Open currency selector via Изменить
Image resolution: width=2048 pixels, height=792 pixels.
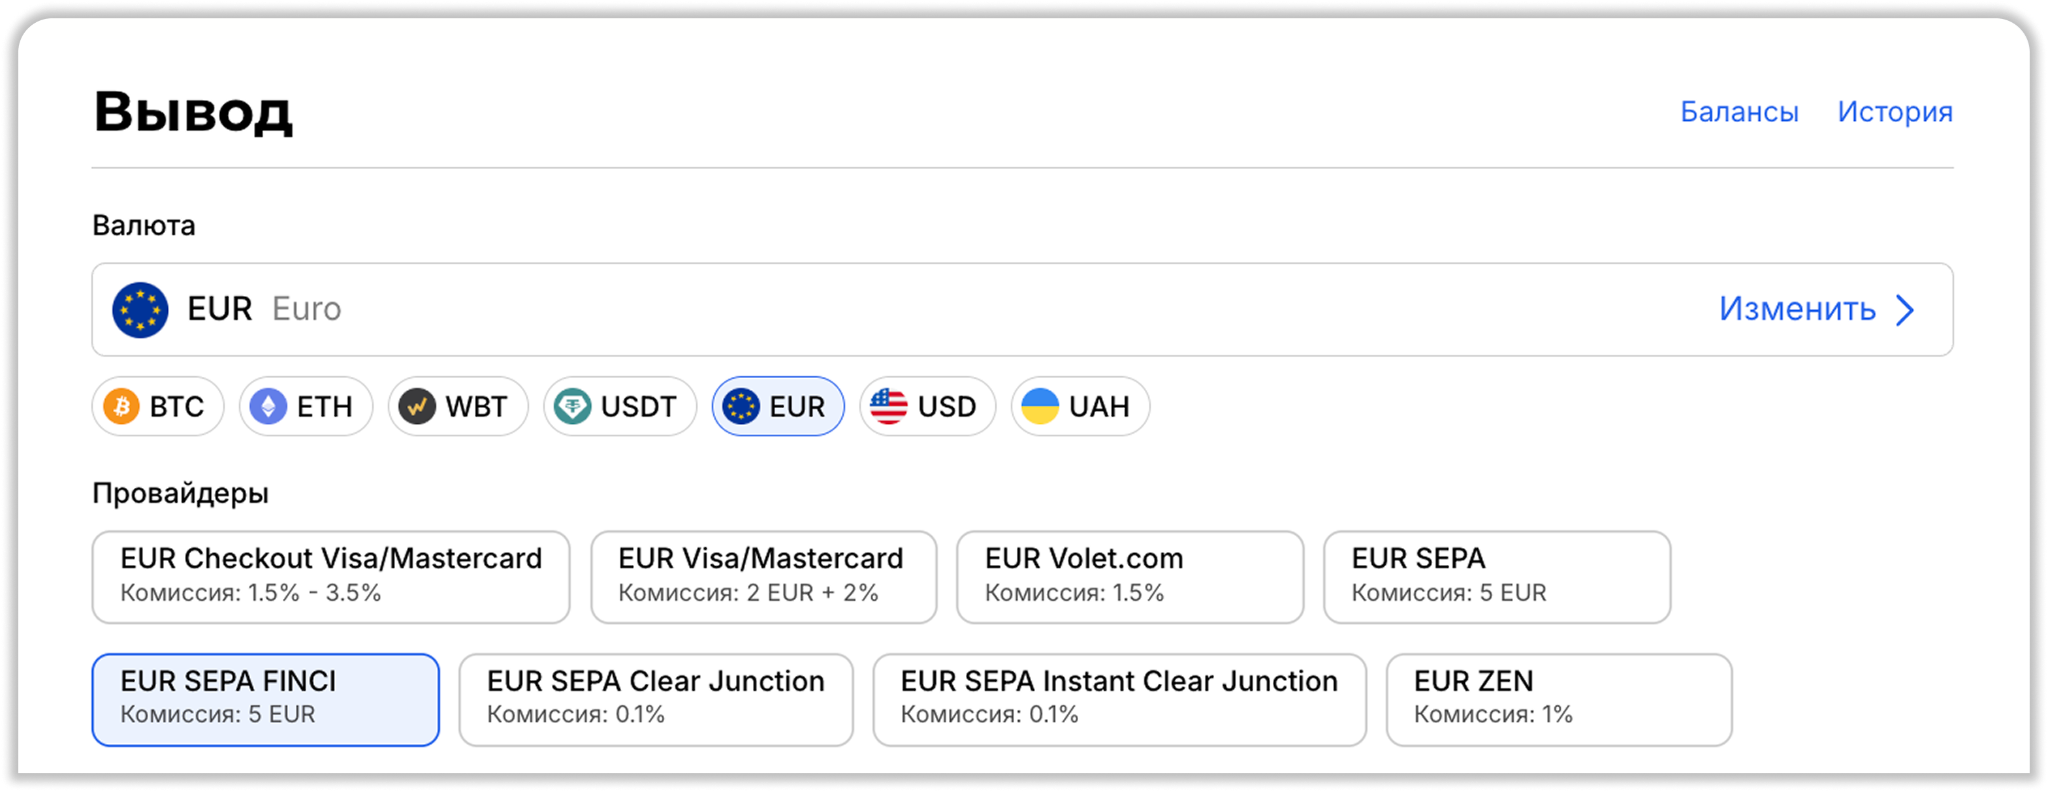pos(1797,309)
